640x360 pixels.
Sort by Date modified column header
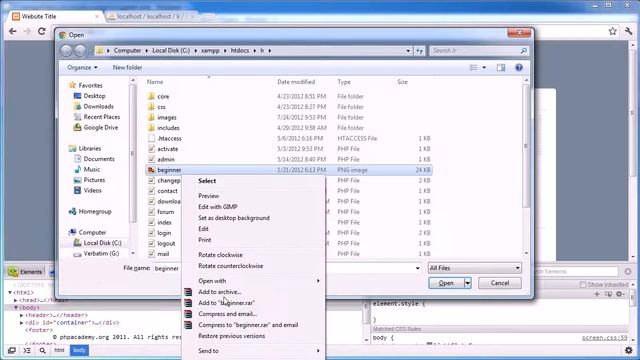(296, 82)
